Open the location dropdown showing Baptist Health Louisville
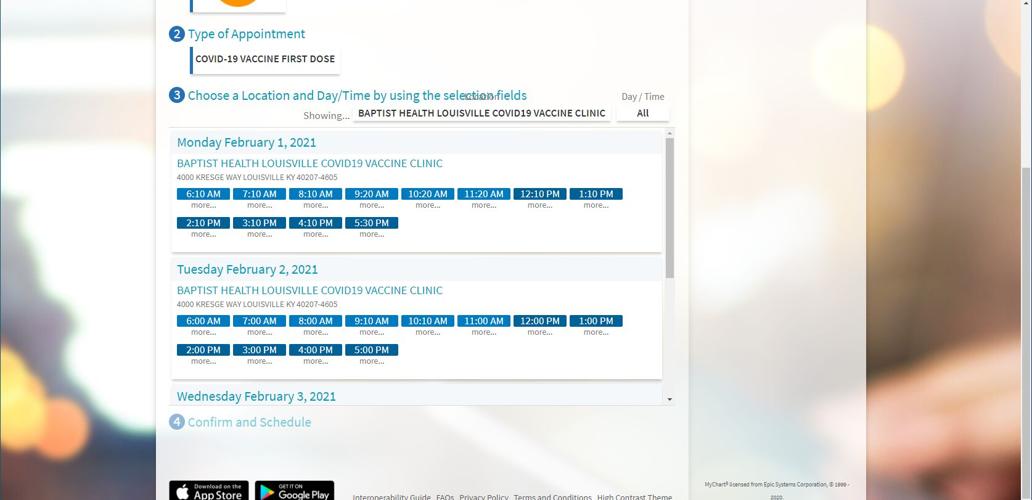 point(481,113)
